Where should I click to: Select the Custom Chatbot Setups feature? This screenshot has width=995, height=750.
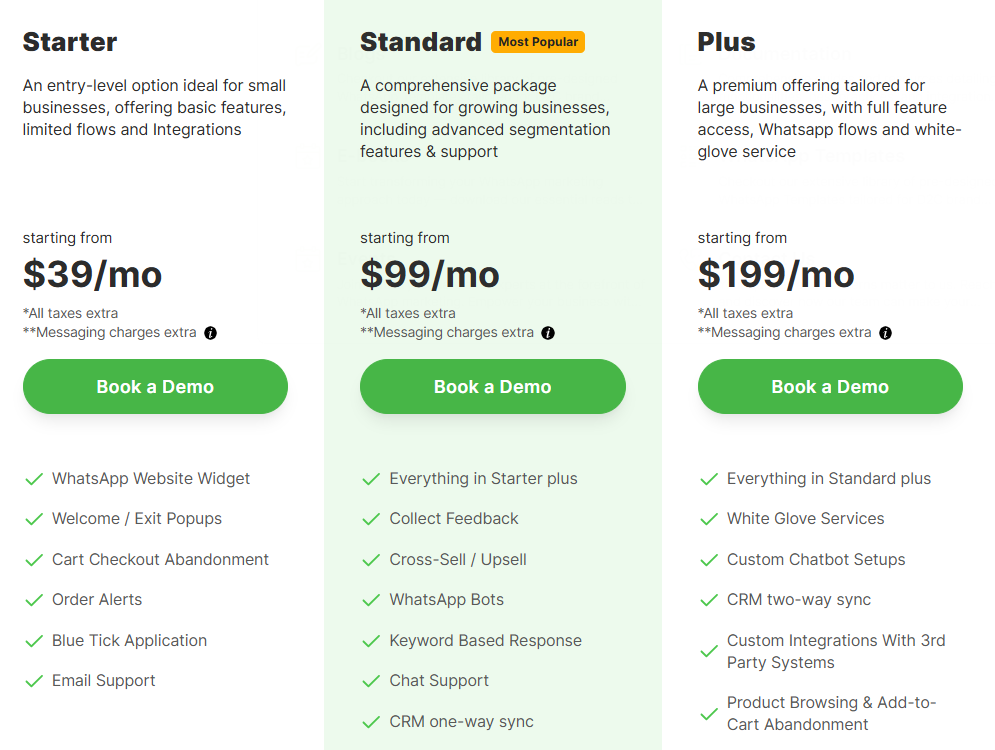[x=816, y=559]
